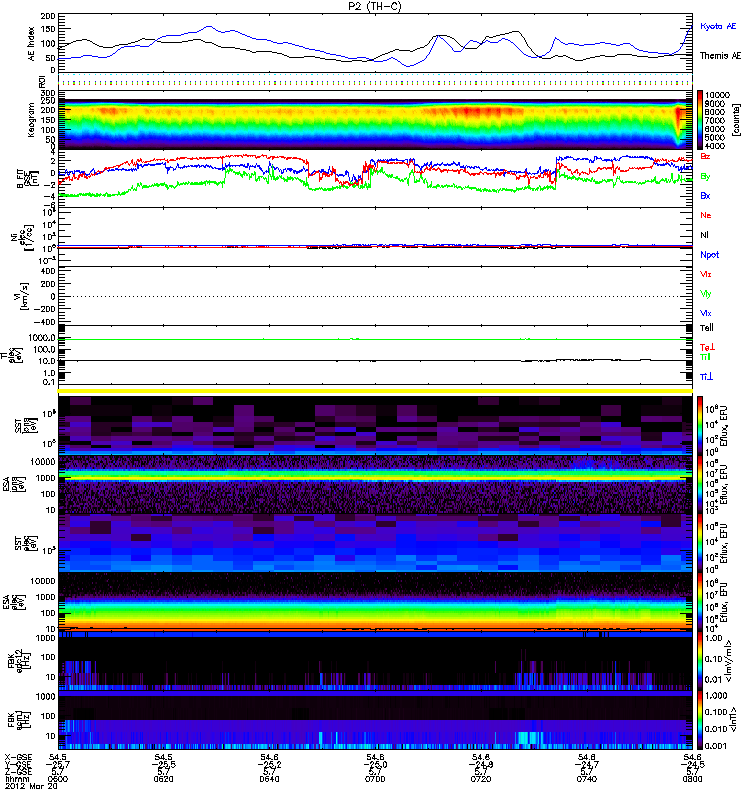
Task: Click the ROI dotted indicator strip
Action: [x=375, y=81]
